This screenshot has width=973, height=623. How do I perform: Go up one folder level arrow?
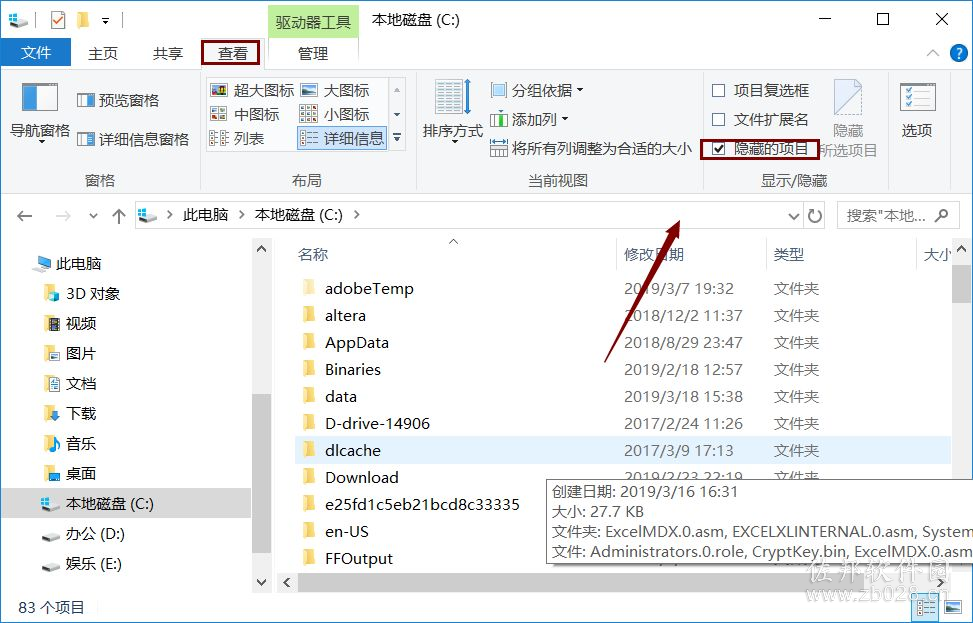click(119, 216)
